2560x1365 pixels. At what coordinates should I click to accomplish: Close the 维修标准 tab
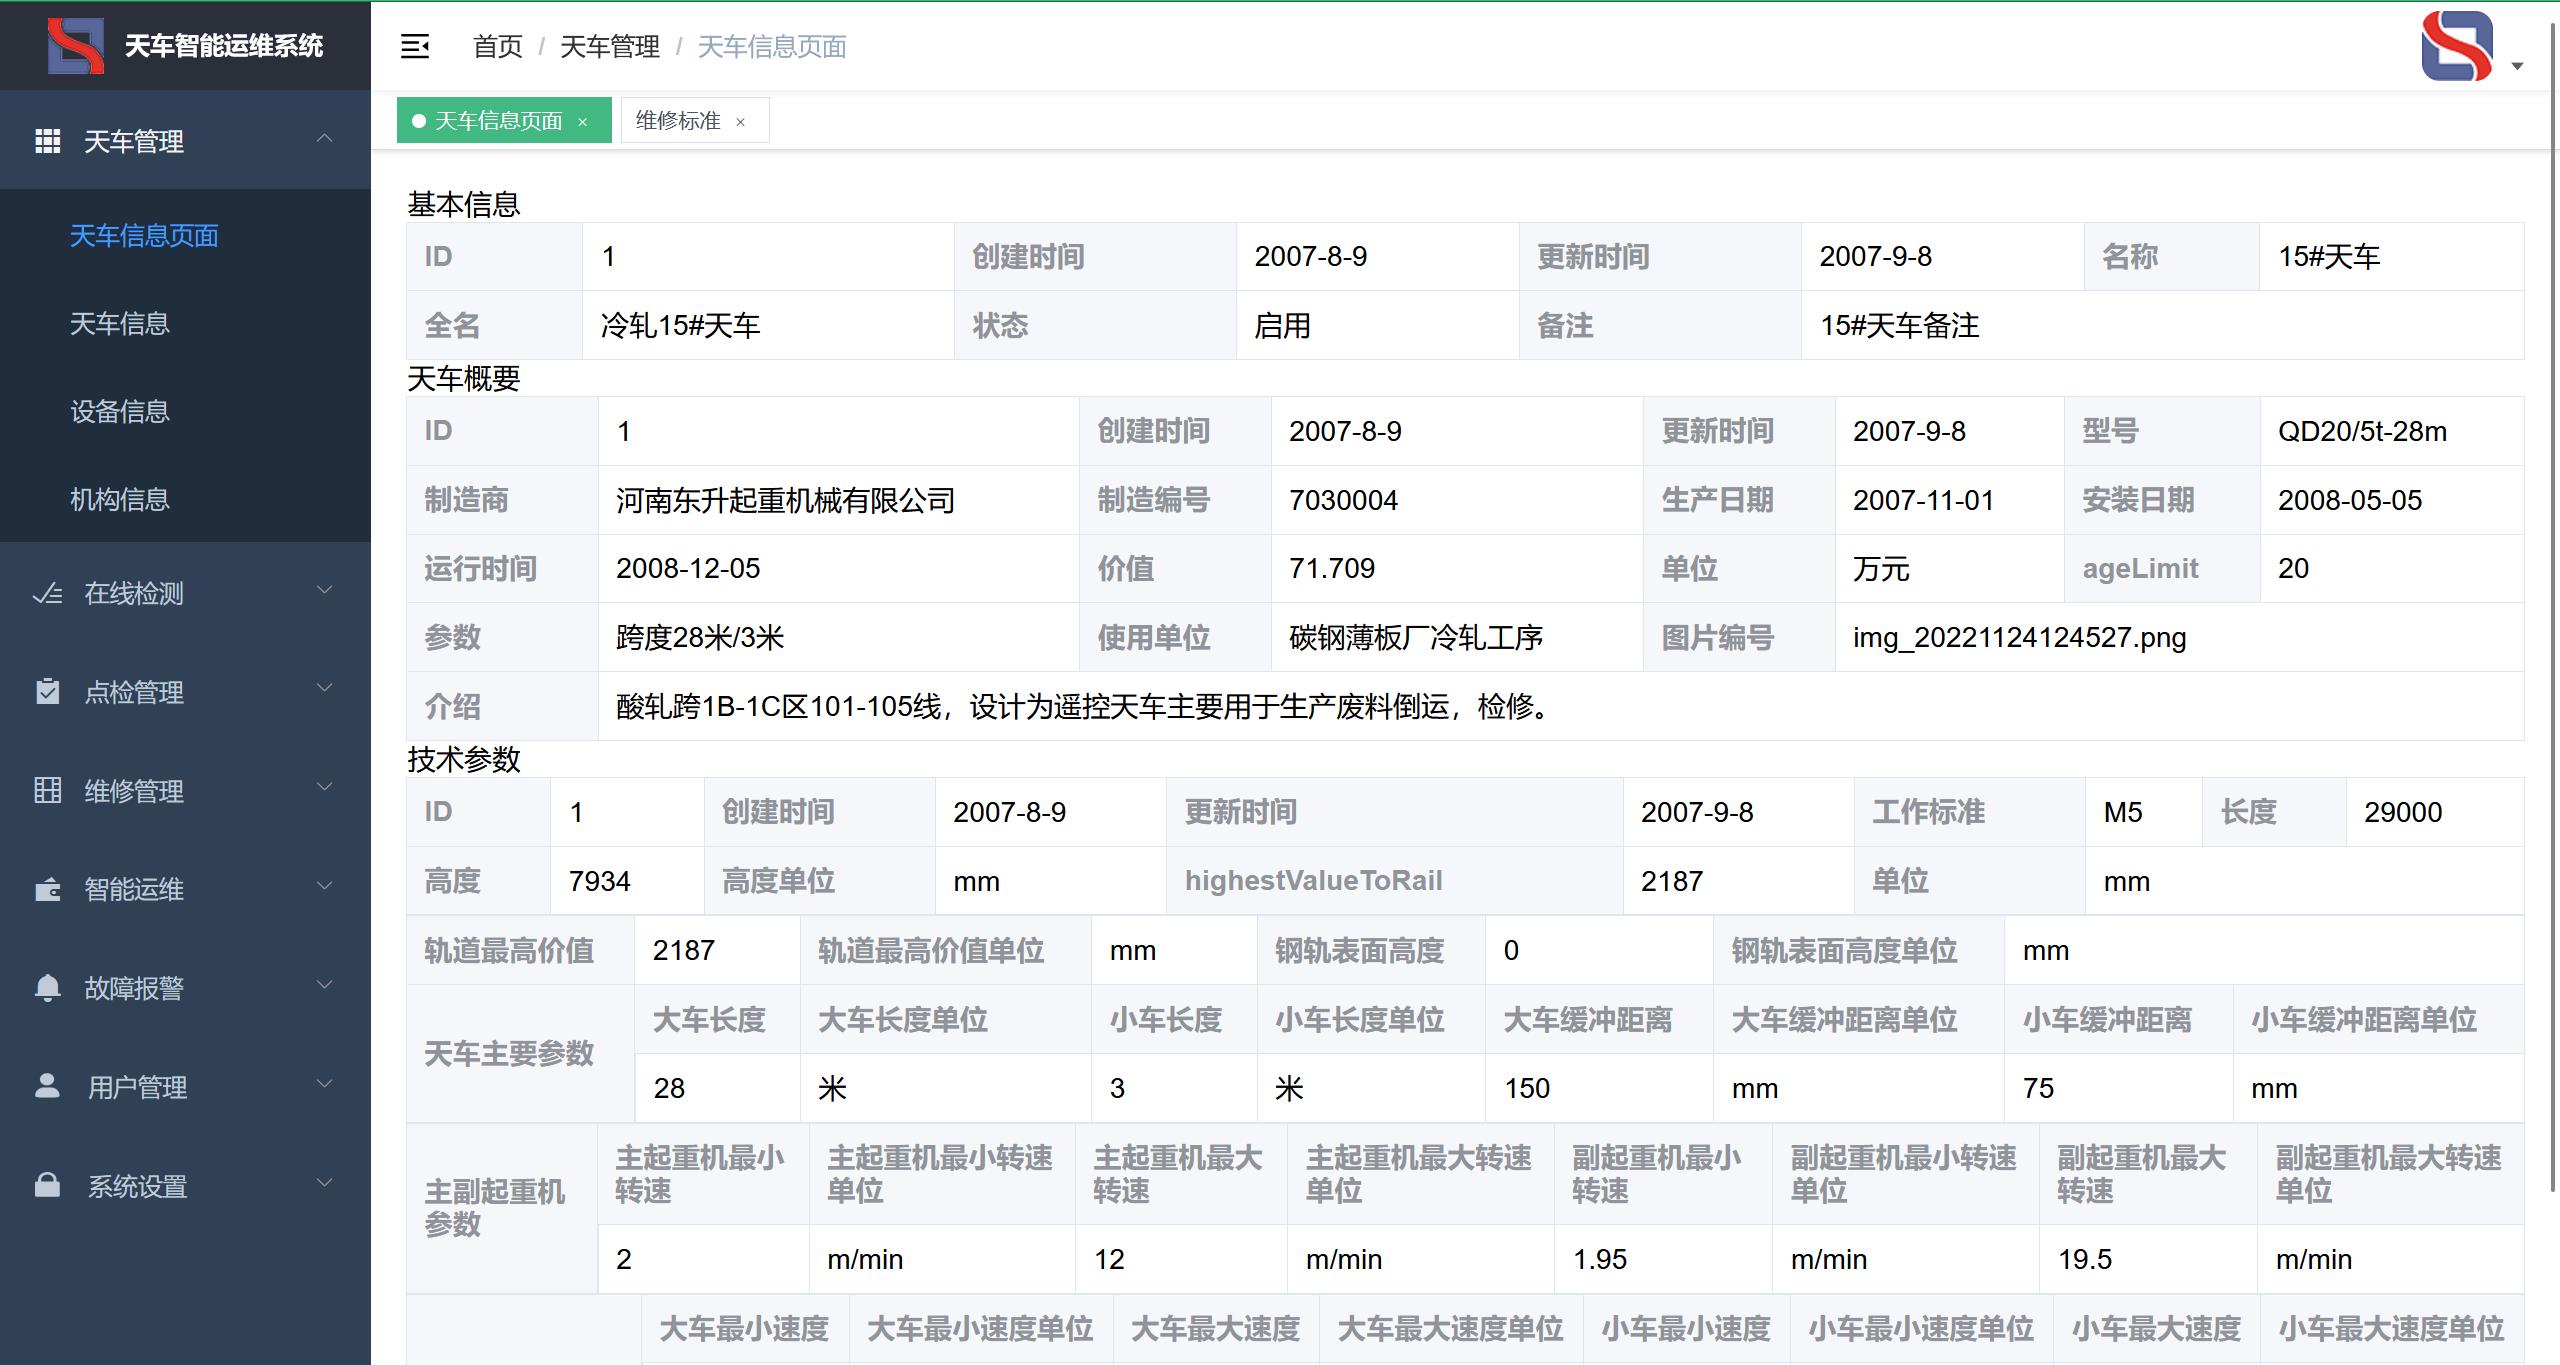click(741, 122)
